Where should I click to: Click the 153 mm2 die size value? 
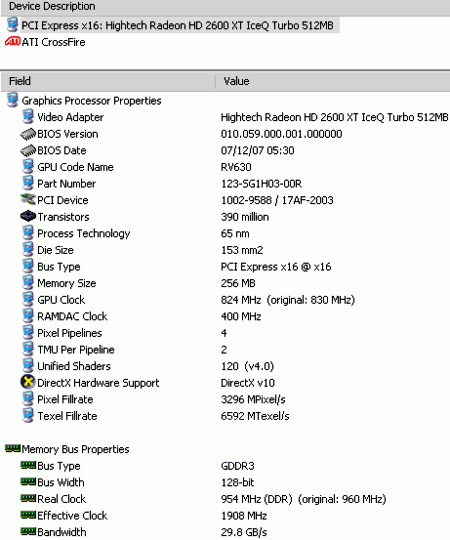(242, 250)
